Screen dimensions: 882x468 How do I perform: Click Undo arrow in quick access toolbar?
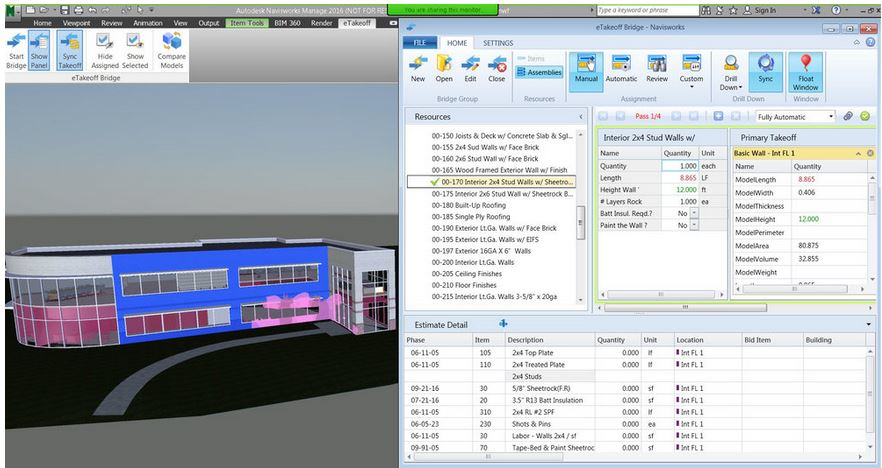point(92,10)
